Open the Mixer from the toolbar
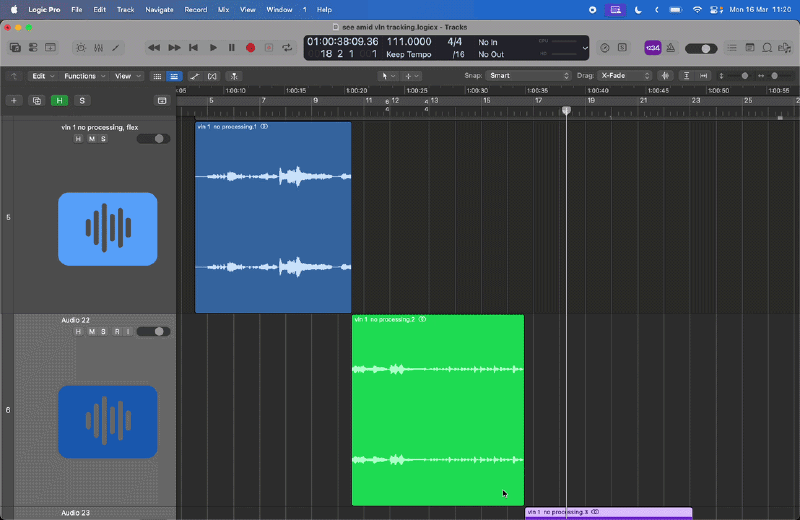This screenshot has width=800, height=520. point(98,47)
